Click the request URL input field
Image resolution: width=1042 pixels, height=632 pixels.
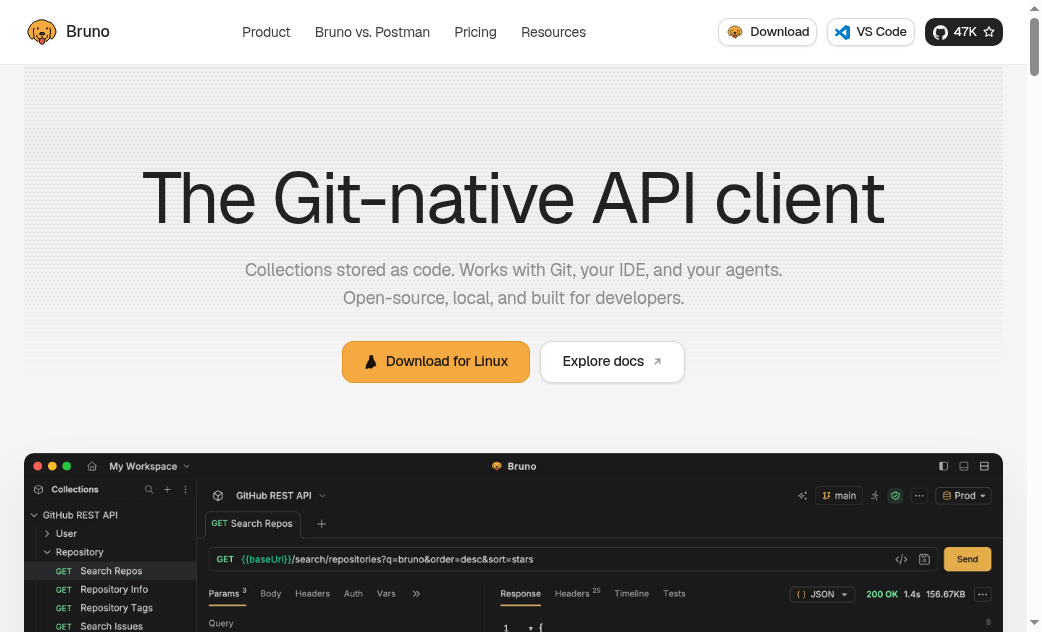coord(573,560)
